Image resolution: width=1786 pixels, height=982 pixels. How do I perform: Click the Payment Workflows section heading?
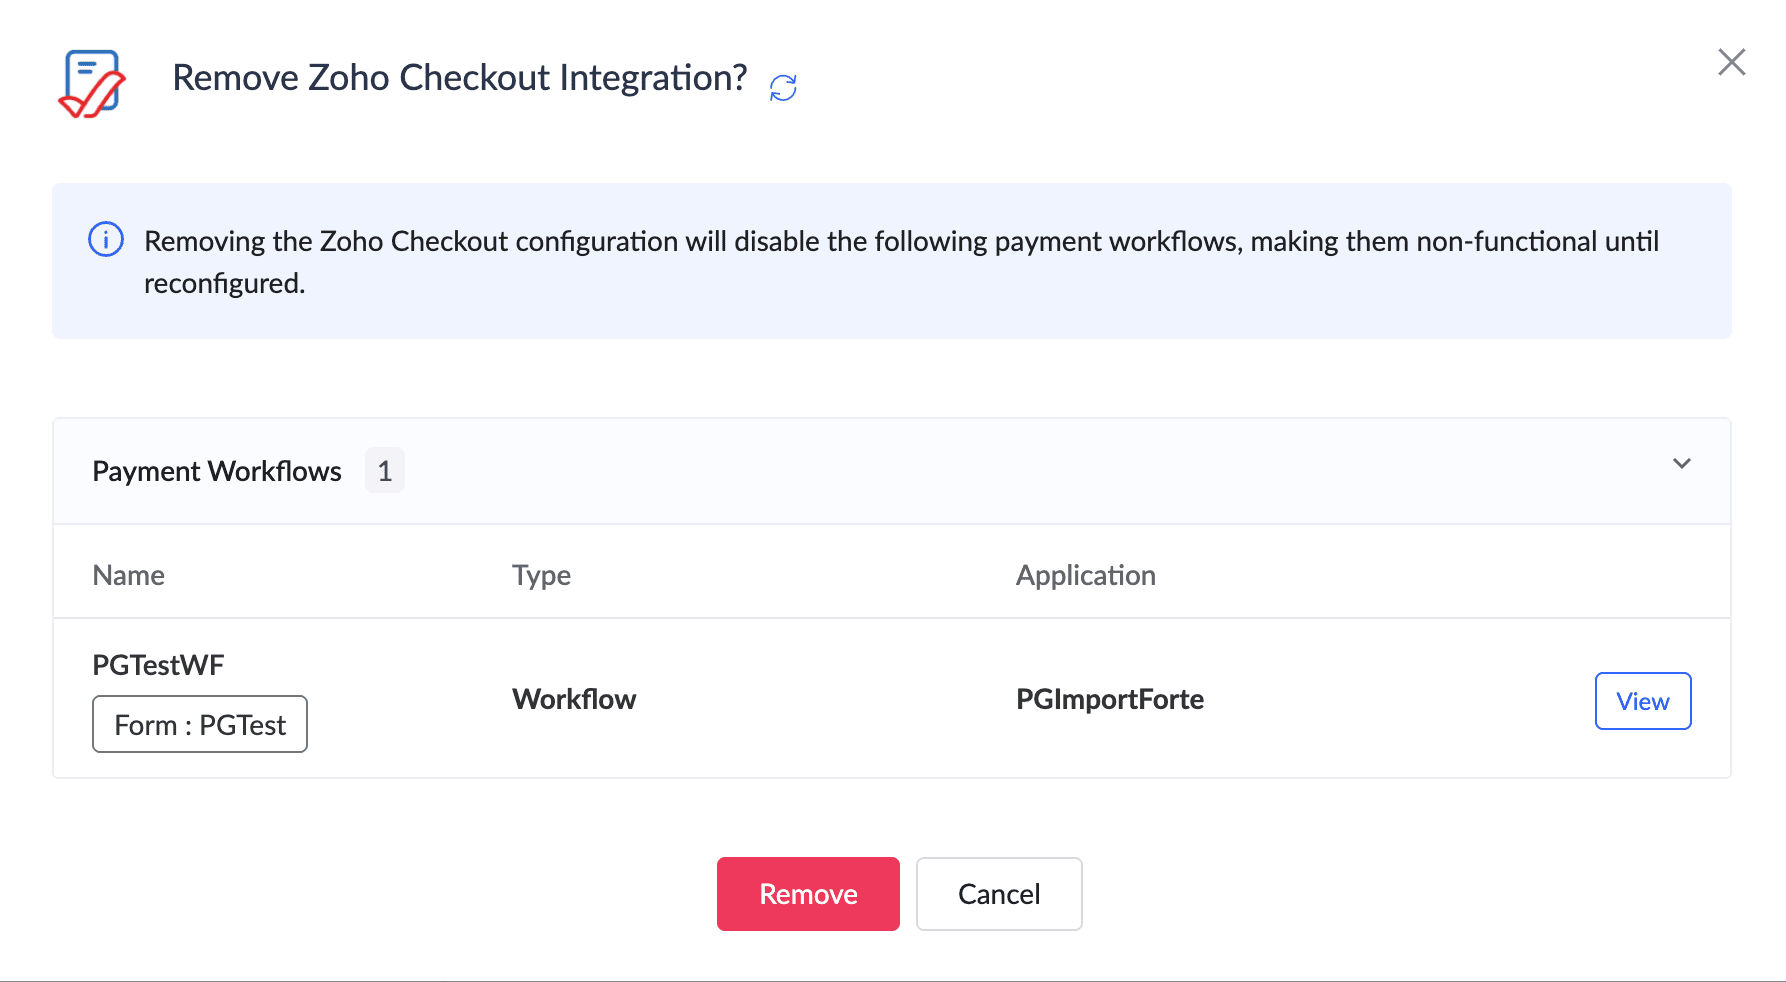click(x=217, y=471)
